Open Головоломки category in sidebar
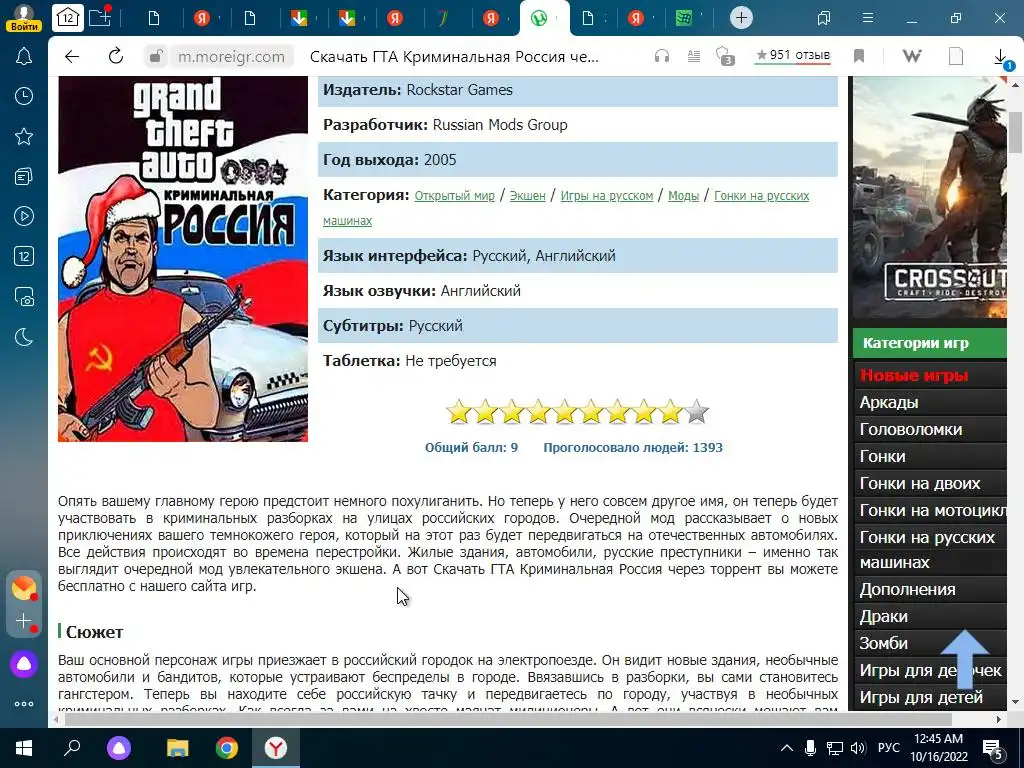This screenshot has height=768, width=1024. click(910, 430)
